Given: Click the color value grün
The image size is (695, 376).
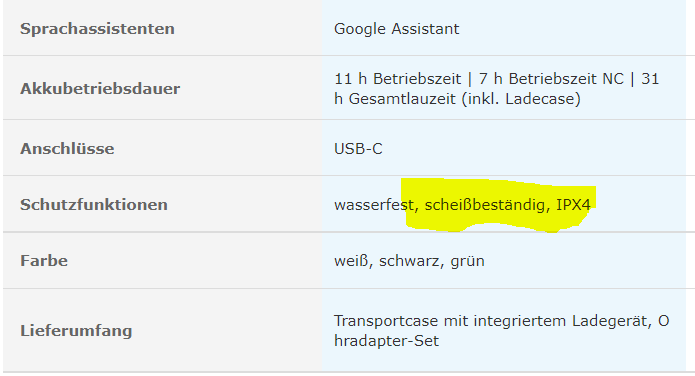Looking at the screenshot, I should pos(467,261).
